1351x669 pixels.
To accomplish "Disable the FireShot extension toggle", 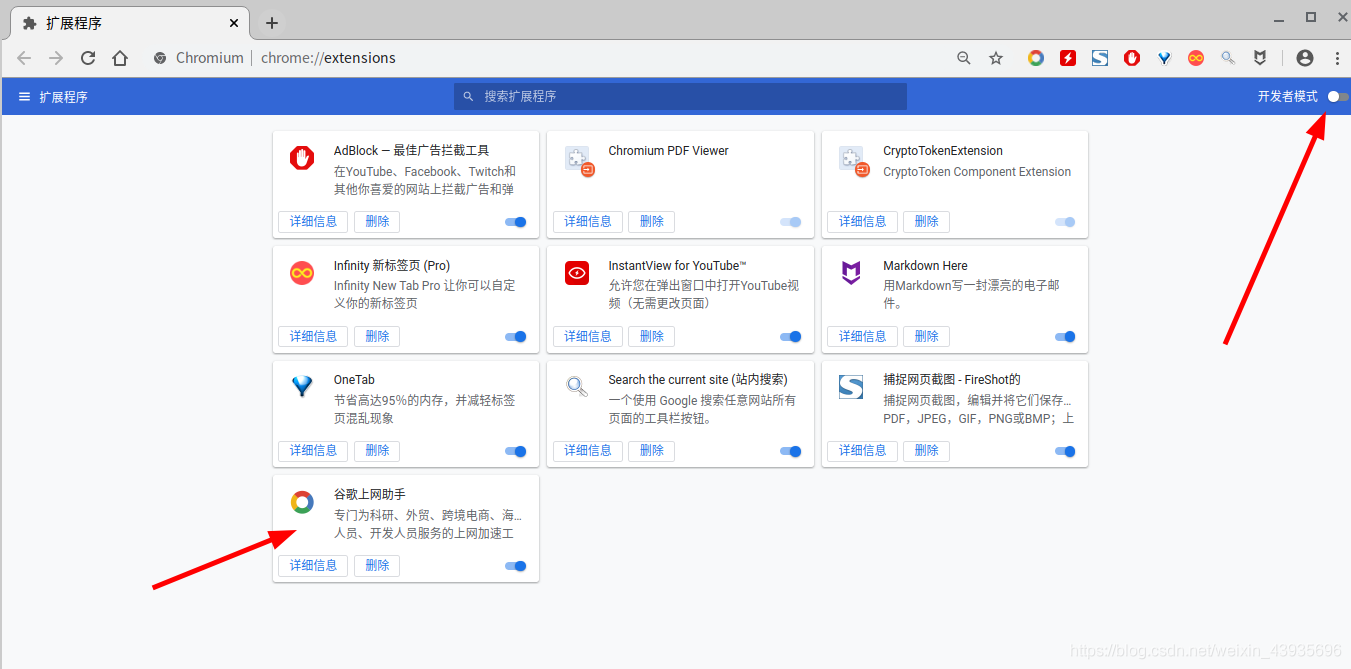I will pyautogui.click(x=1066, y=451).
